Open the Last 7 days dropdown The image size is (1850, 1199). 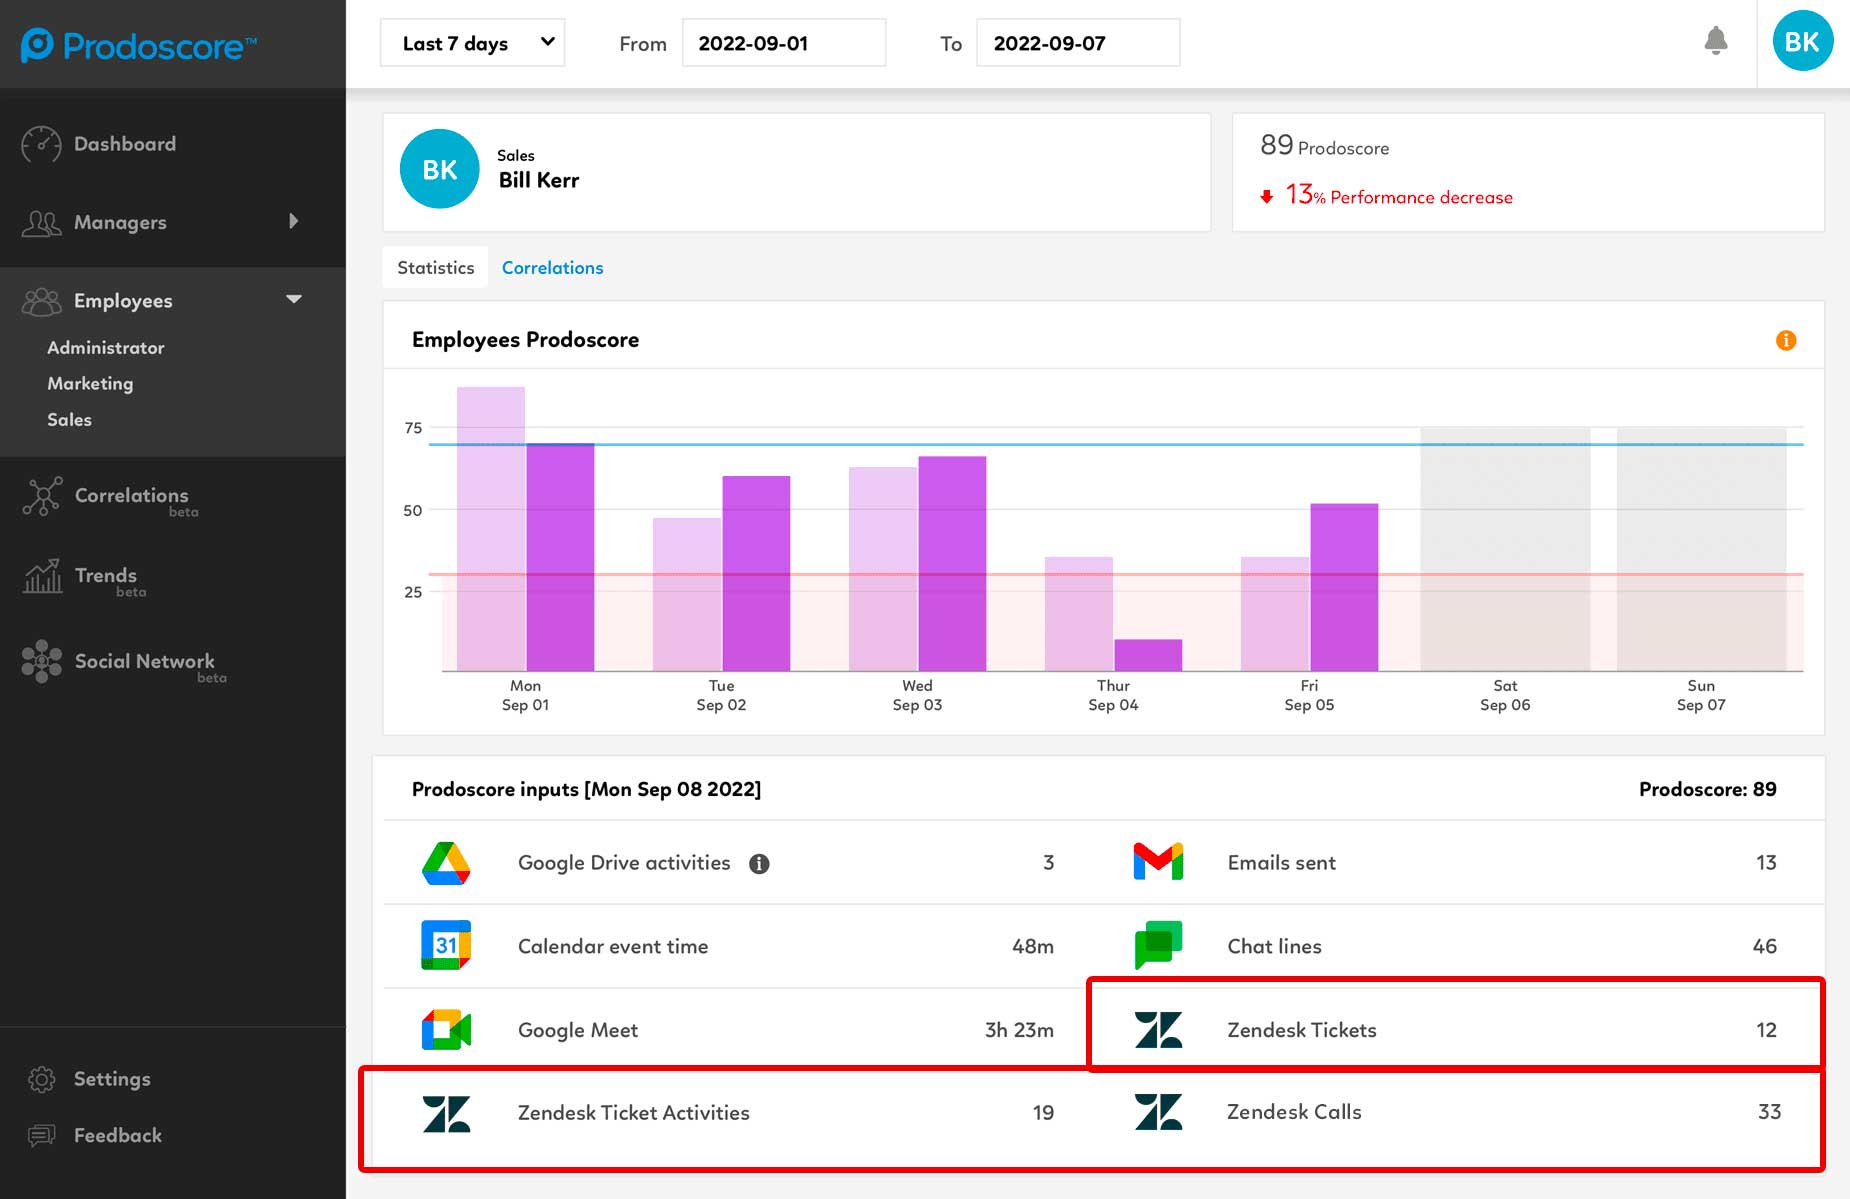(x=472, y=43)
